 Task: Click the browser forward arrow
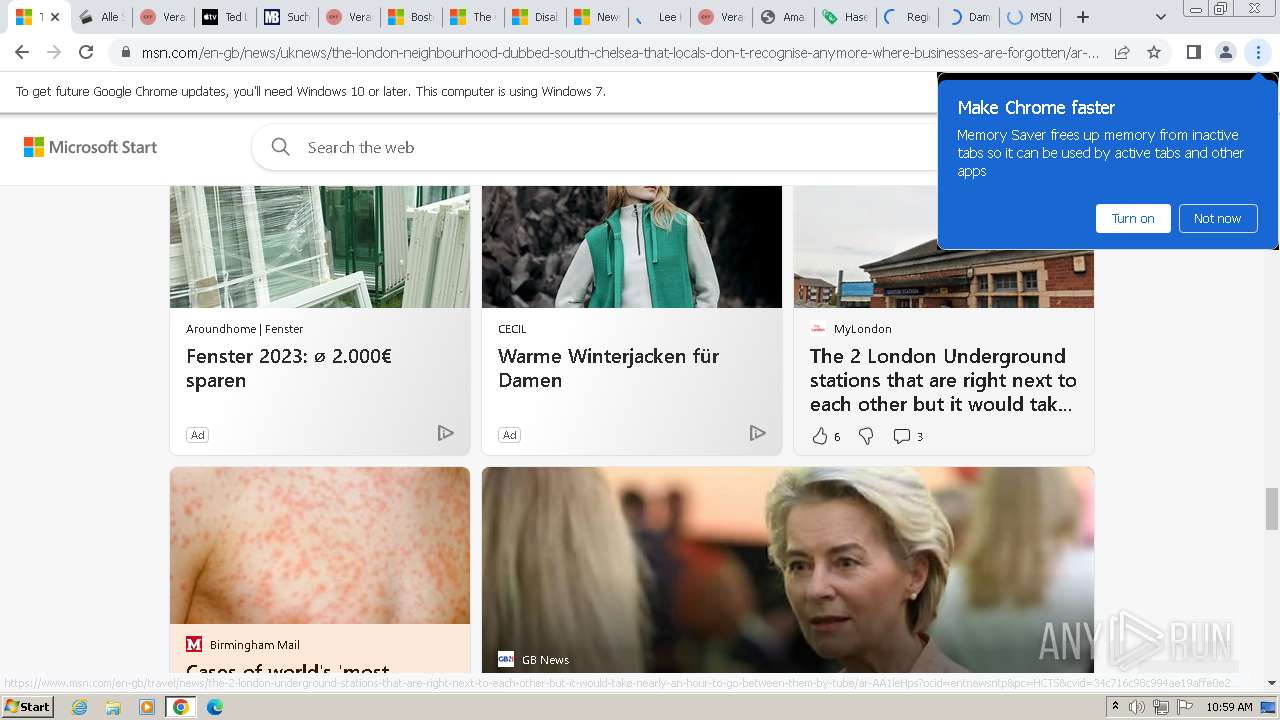54,52
